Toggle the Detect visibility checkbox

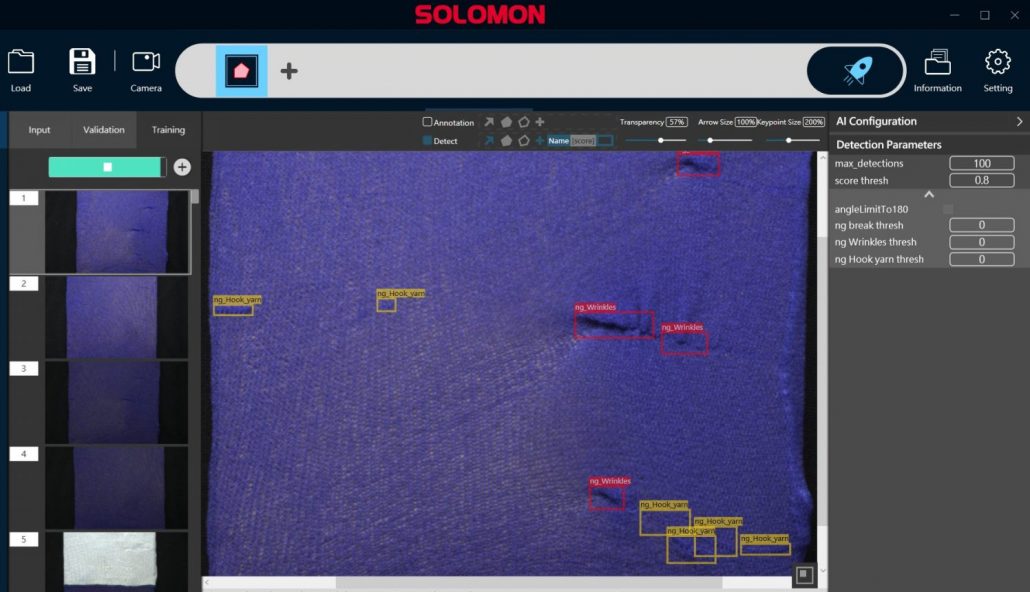[x=428, y=140]
